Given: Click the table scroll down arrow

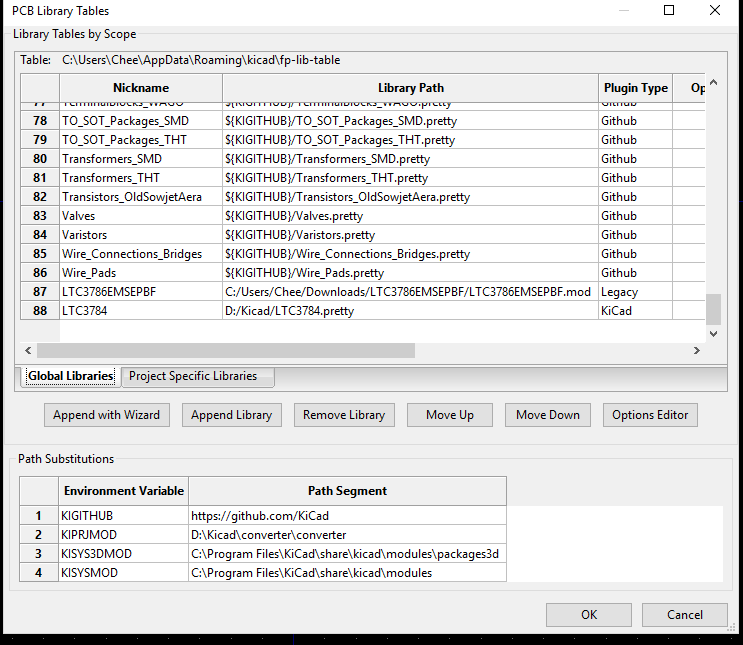Looking at the screenshot, I should [x=714, y=334].
